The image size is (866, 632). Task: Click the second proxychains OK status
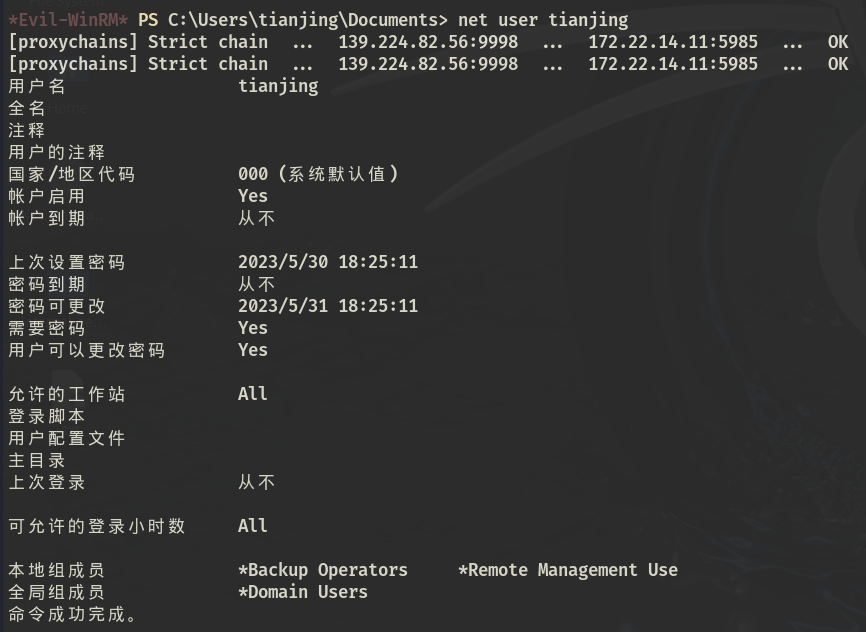pos(838,64)
